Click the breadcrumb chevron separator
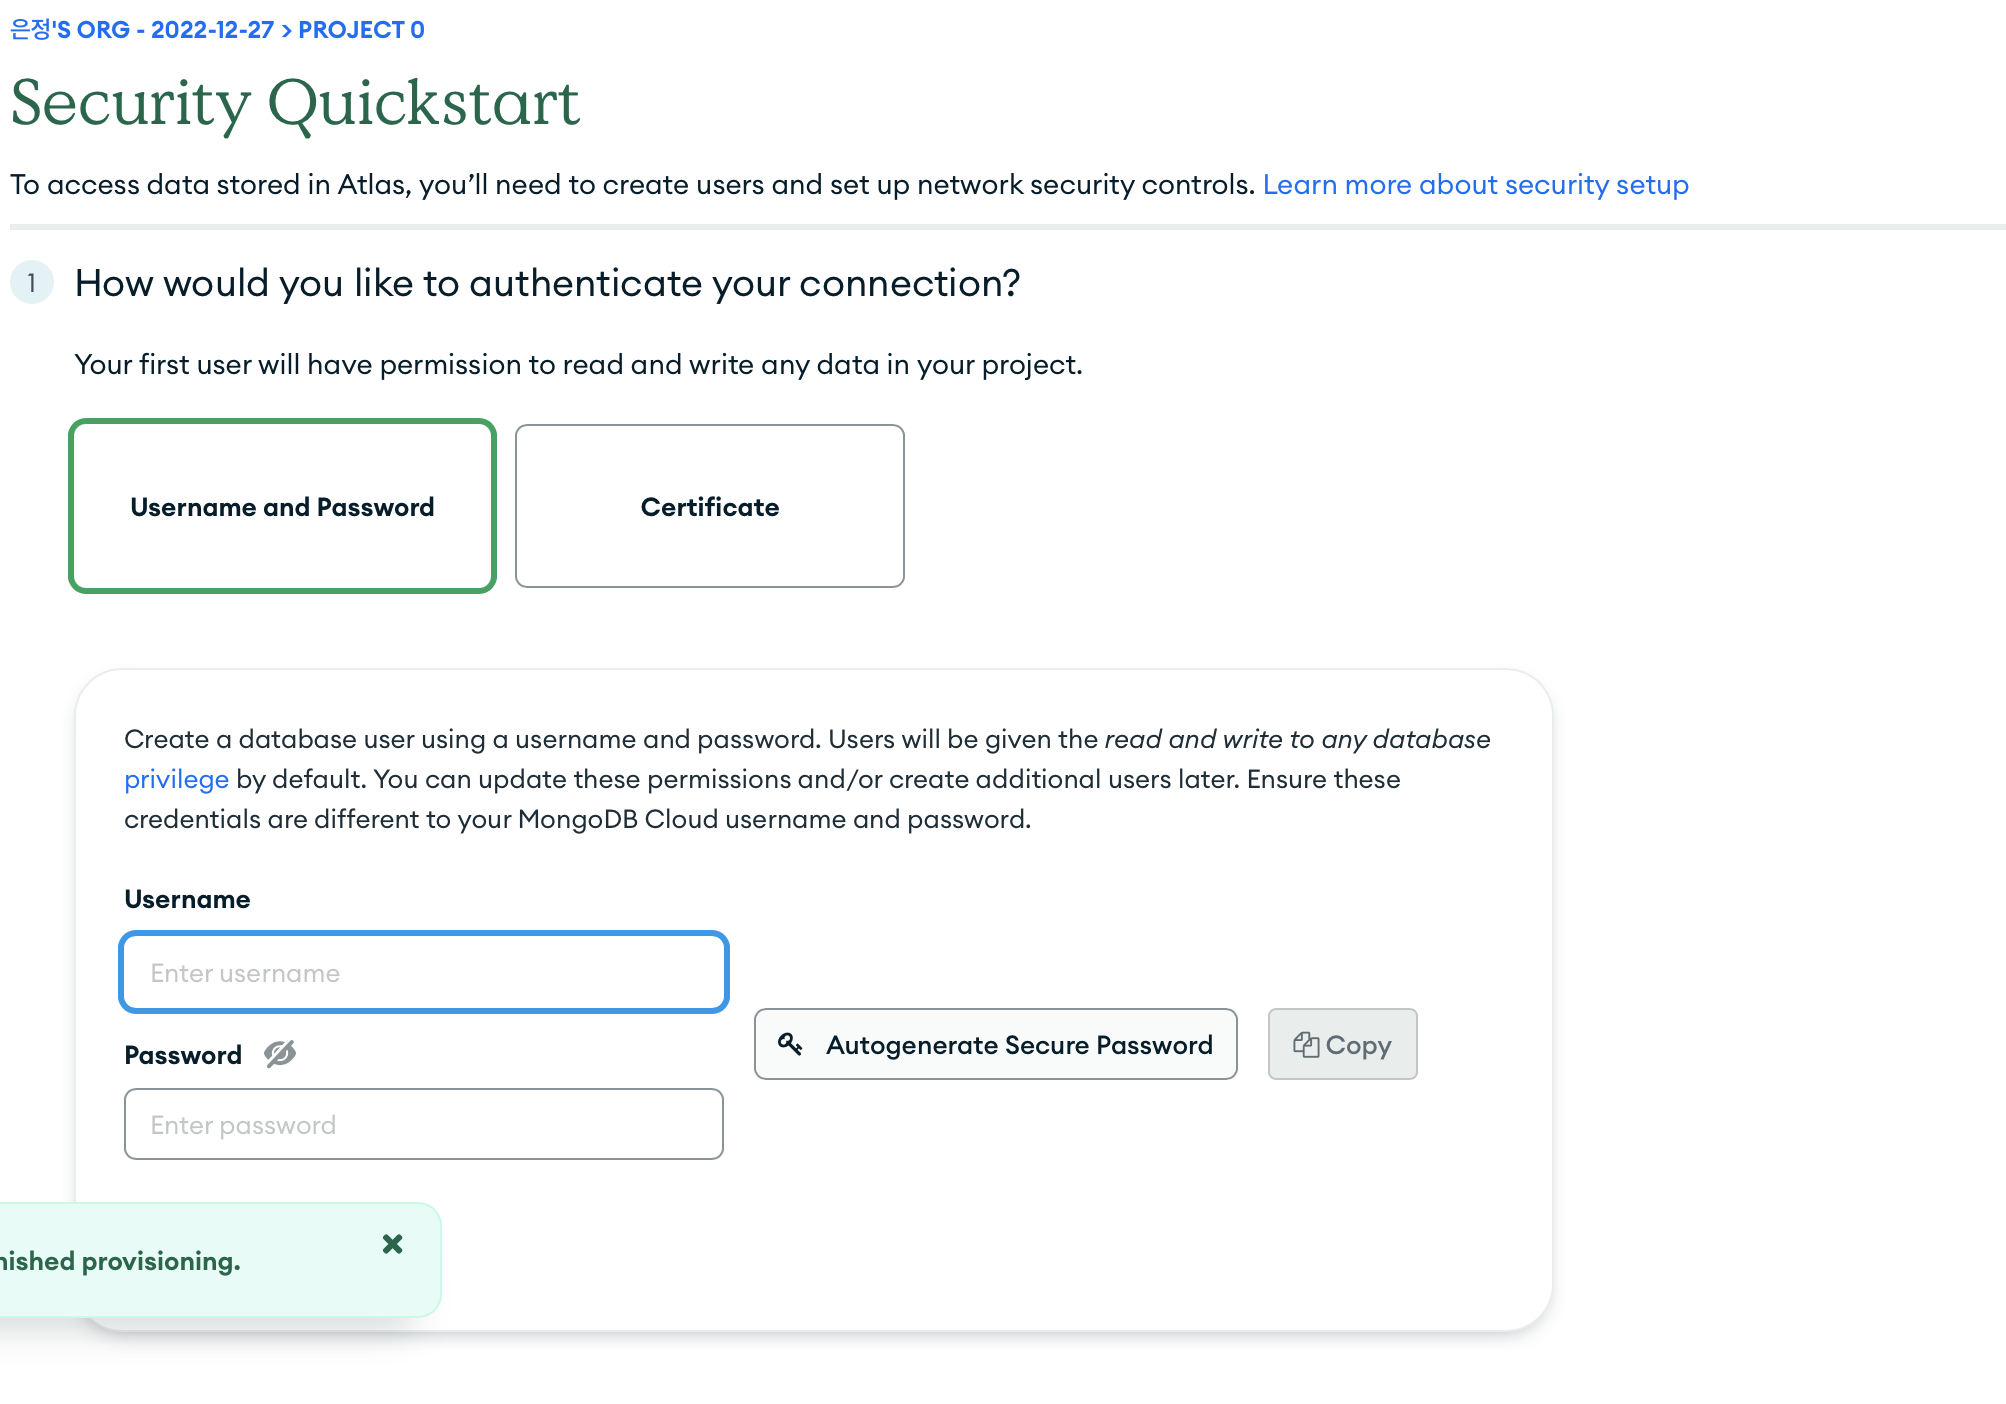Image resolution: width=2006 pixels, height=1404 pixels. [x=287, y=30]
